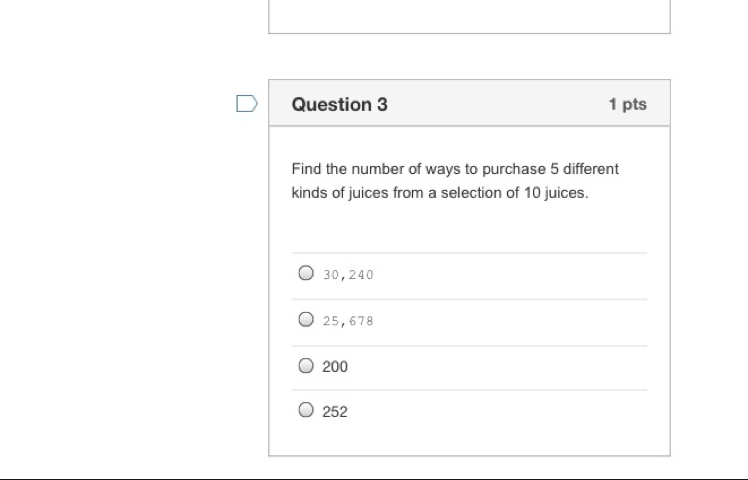Click the blank space below the 252 option

click(469, 440)
